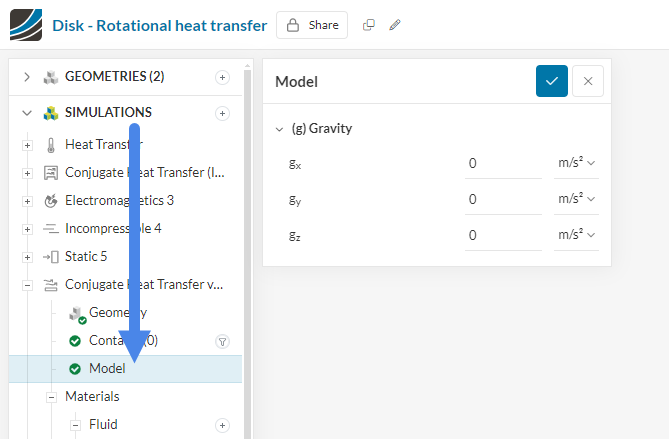Click the gy gravity input field
The image size is (669, 439).
[x=503, y=199]
